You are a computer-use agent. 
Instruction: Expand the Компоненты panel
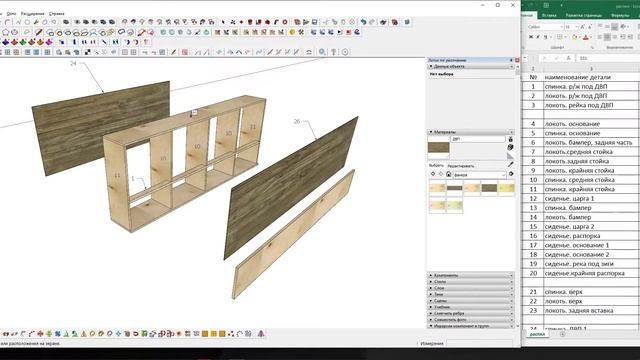tap(471, 276)
